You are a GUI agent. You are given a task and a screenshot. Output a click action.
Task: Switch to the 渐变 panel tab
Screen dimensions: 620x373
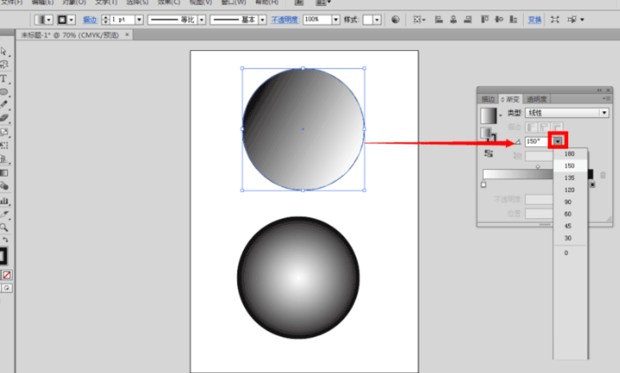tap(510, 99)
